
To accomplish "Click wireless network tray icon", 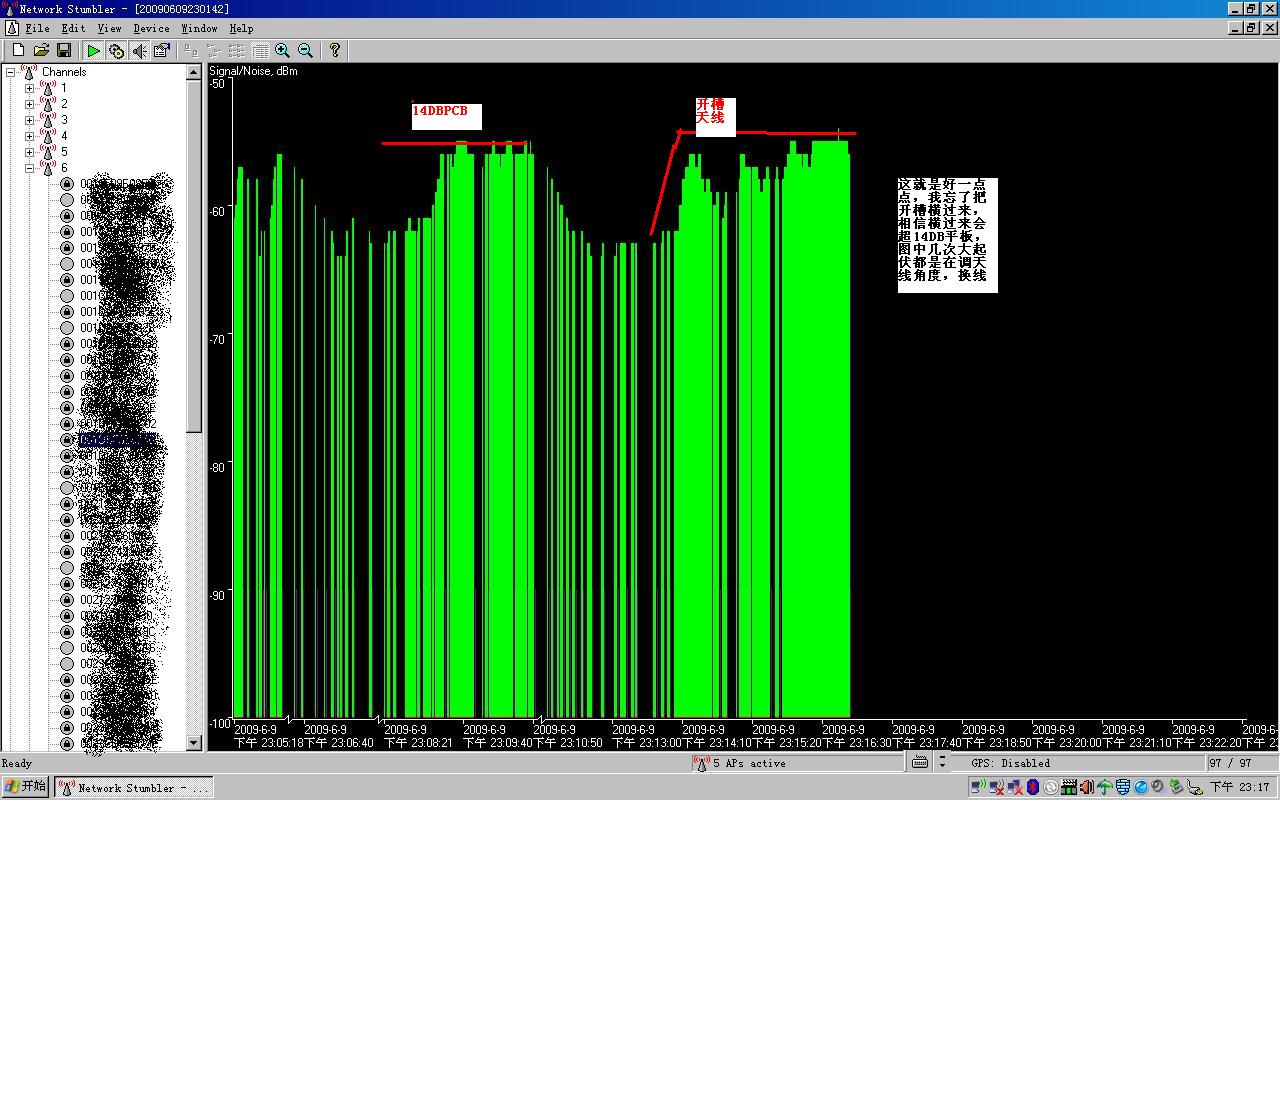I will (x=978, y=787).
